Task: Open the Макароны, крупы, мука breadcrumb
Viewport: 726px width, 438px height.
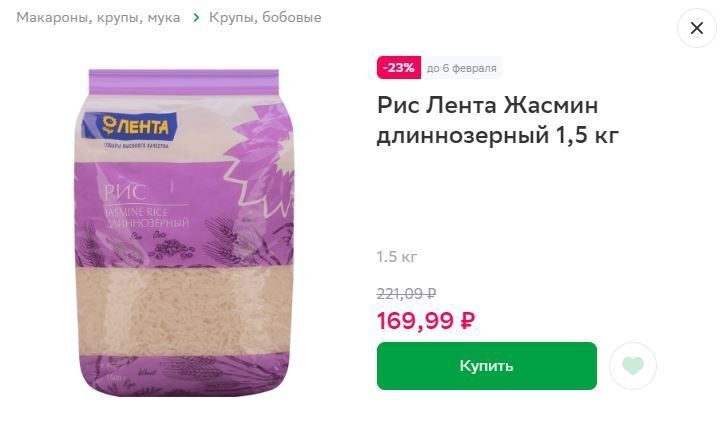Action: coord(98,18)
